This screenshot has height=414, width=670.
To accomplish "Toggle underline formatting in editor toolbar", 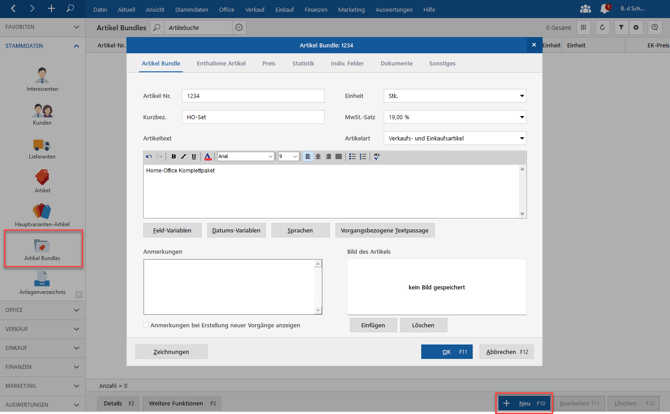I will pos(194,157).
